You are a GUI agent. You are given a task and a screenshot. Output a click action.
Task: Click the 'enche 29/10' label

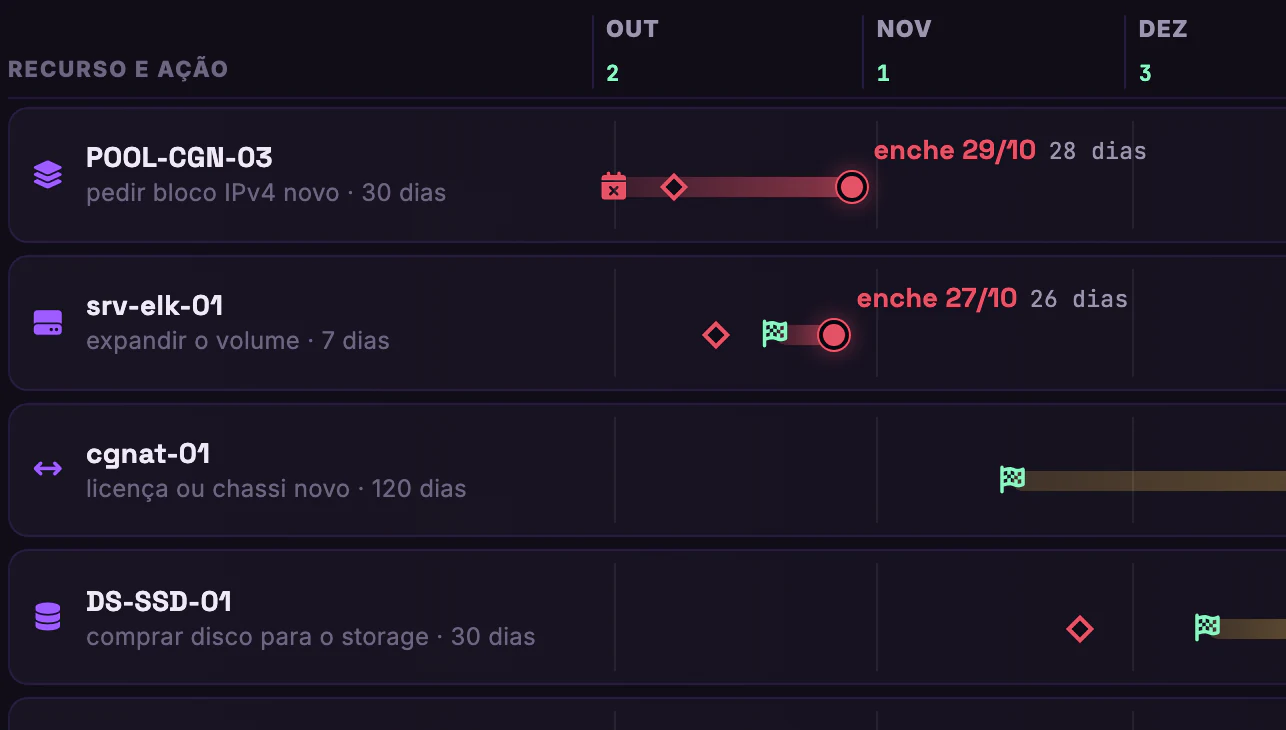tap(955, 150)
